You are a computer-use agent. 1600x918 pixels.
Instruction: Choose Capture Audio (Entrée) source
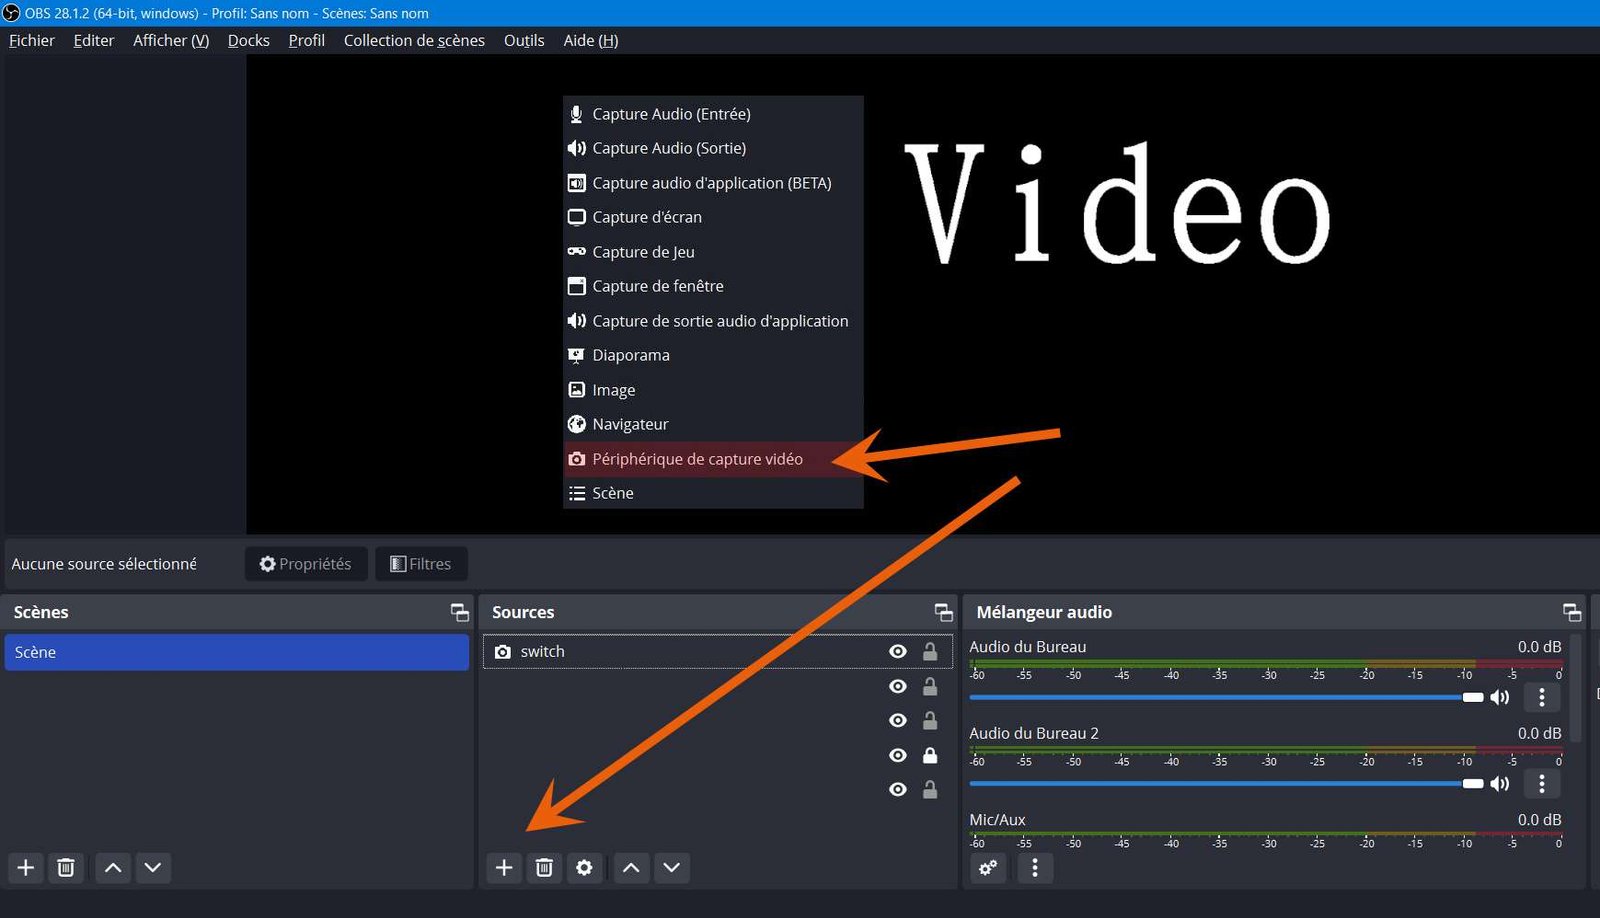click(x=713, y=114)
